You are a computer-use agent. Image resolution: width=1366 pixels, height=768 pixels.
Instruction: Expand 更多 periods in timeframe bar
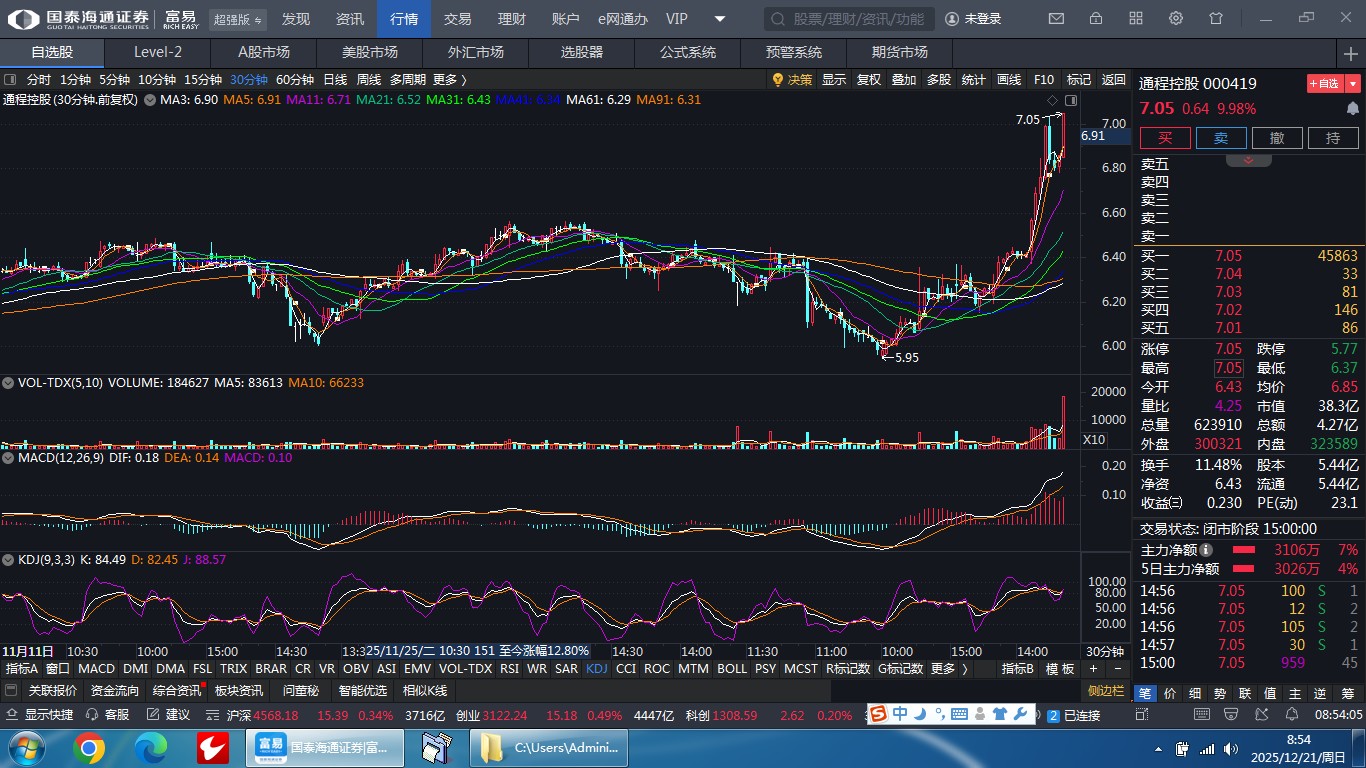coord(449,80)
